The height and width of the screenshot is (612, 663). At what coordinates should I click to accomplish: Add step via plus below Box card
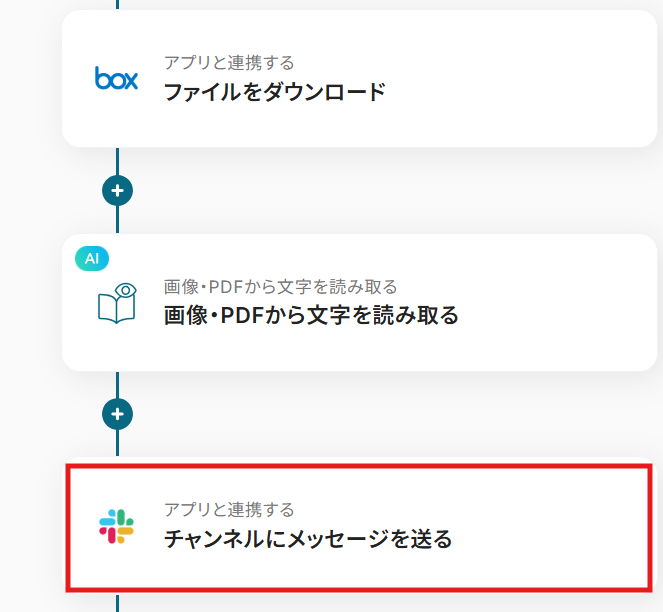point(117,189)
